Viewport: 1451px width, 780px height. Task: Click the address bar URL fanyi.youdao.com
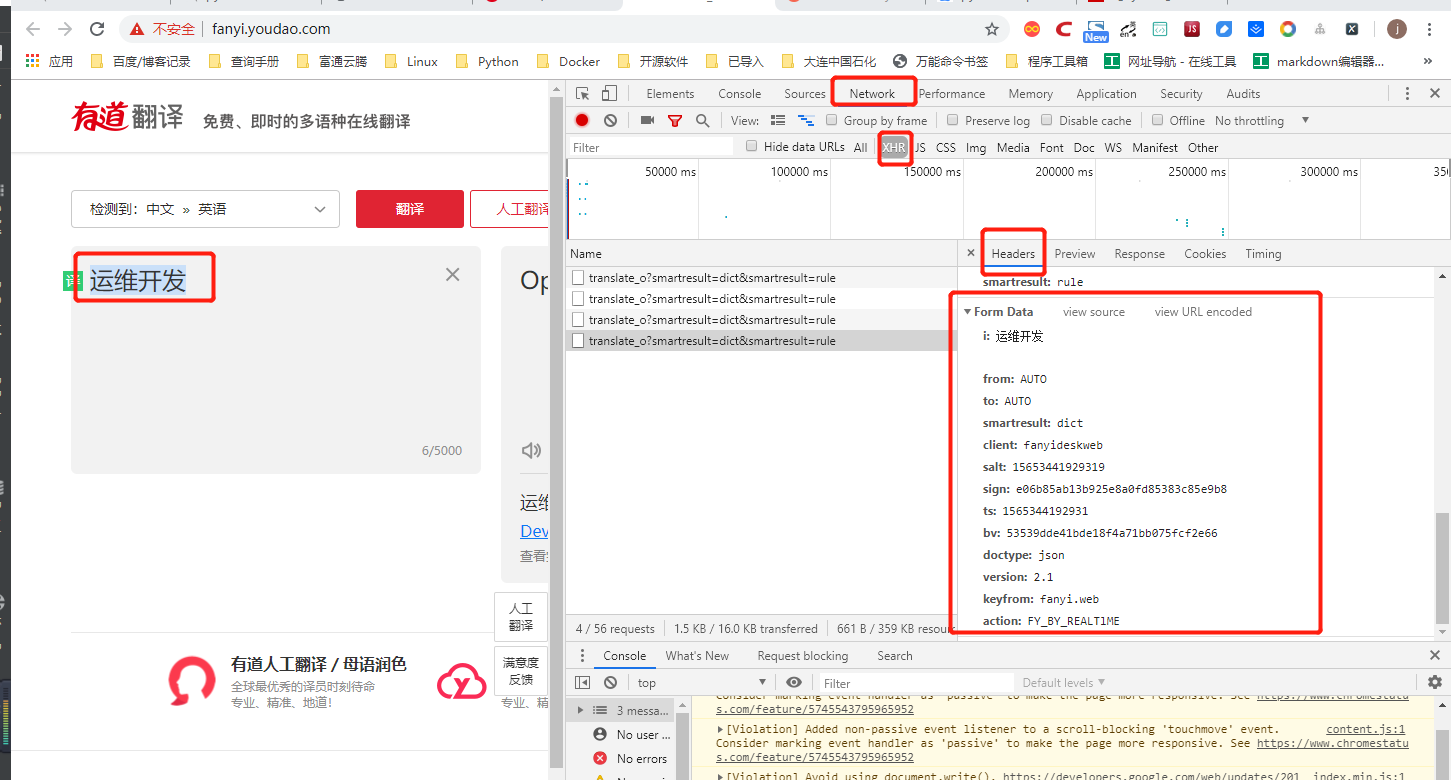(271, 29)
